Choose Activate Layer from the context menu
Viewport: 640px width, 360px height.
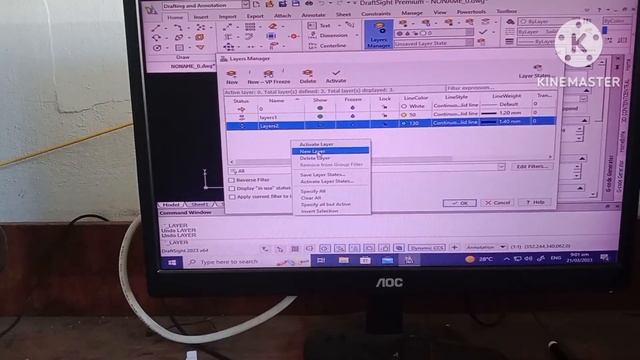coord(316,144)
